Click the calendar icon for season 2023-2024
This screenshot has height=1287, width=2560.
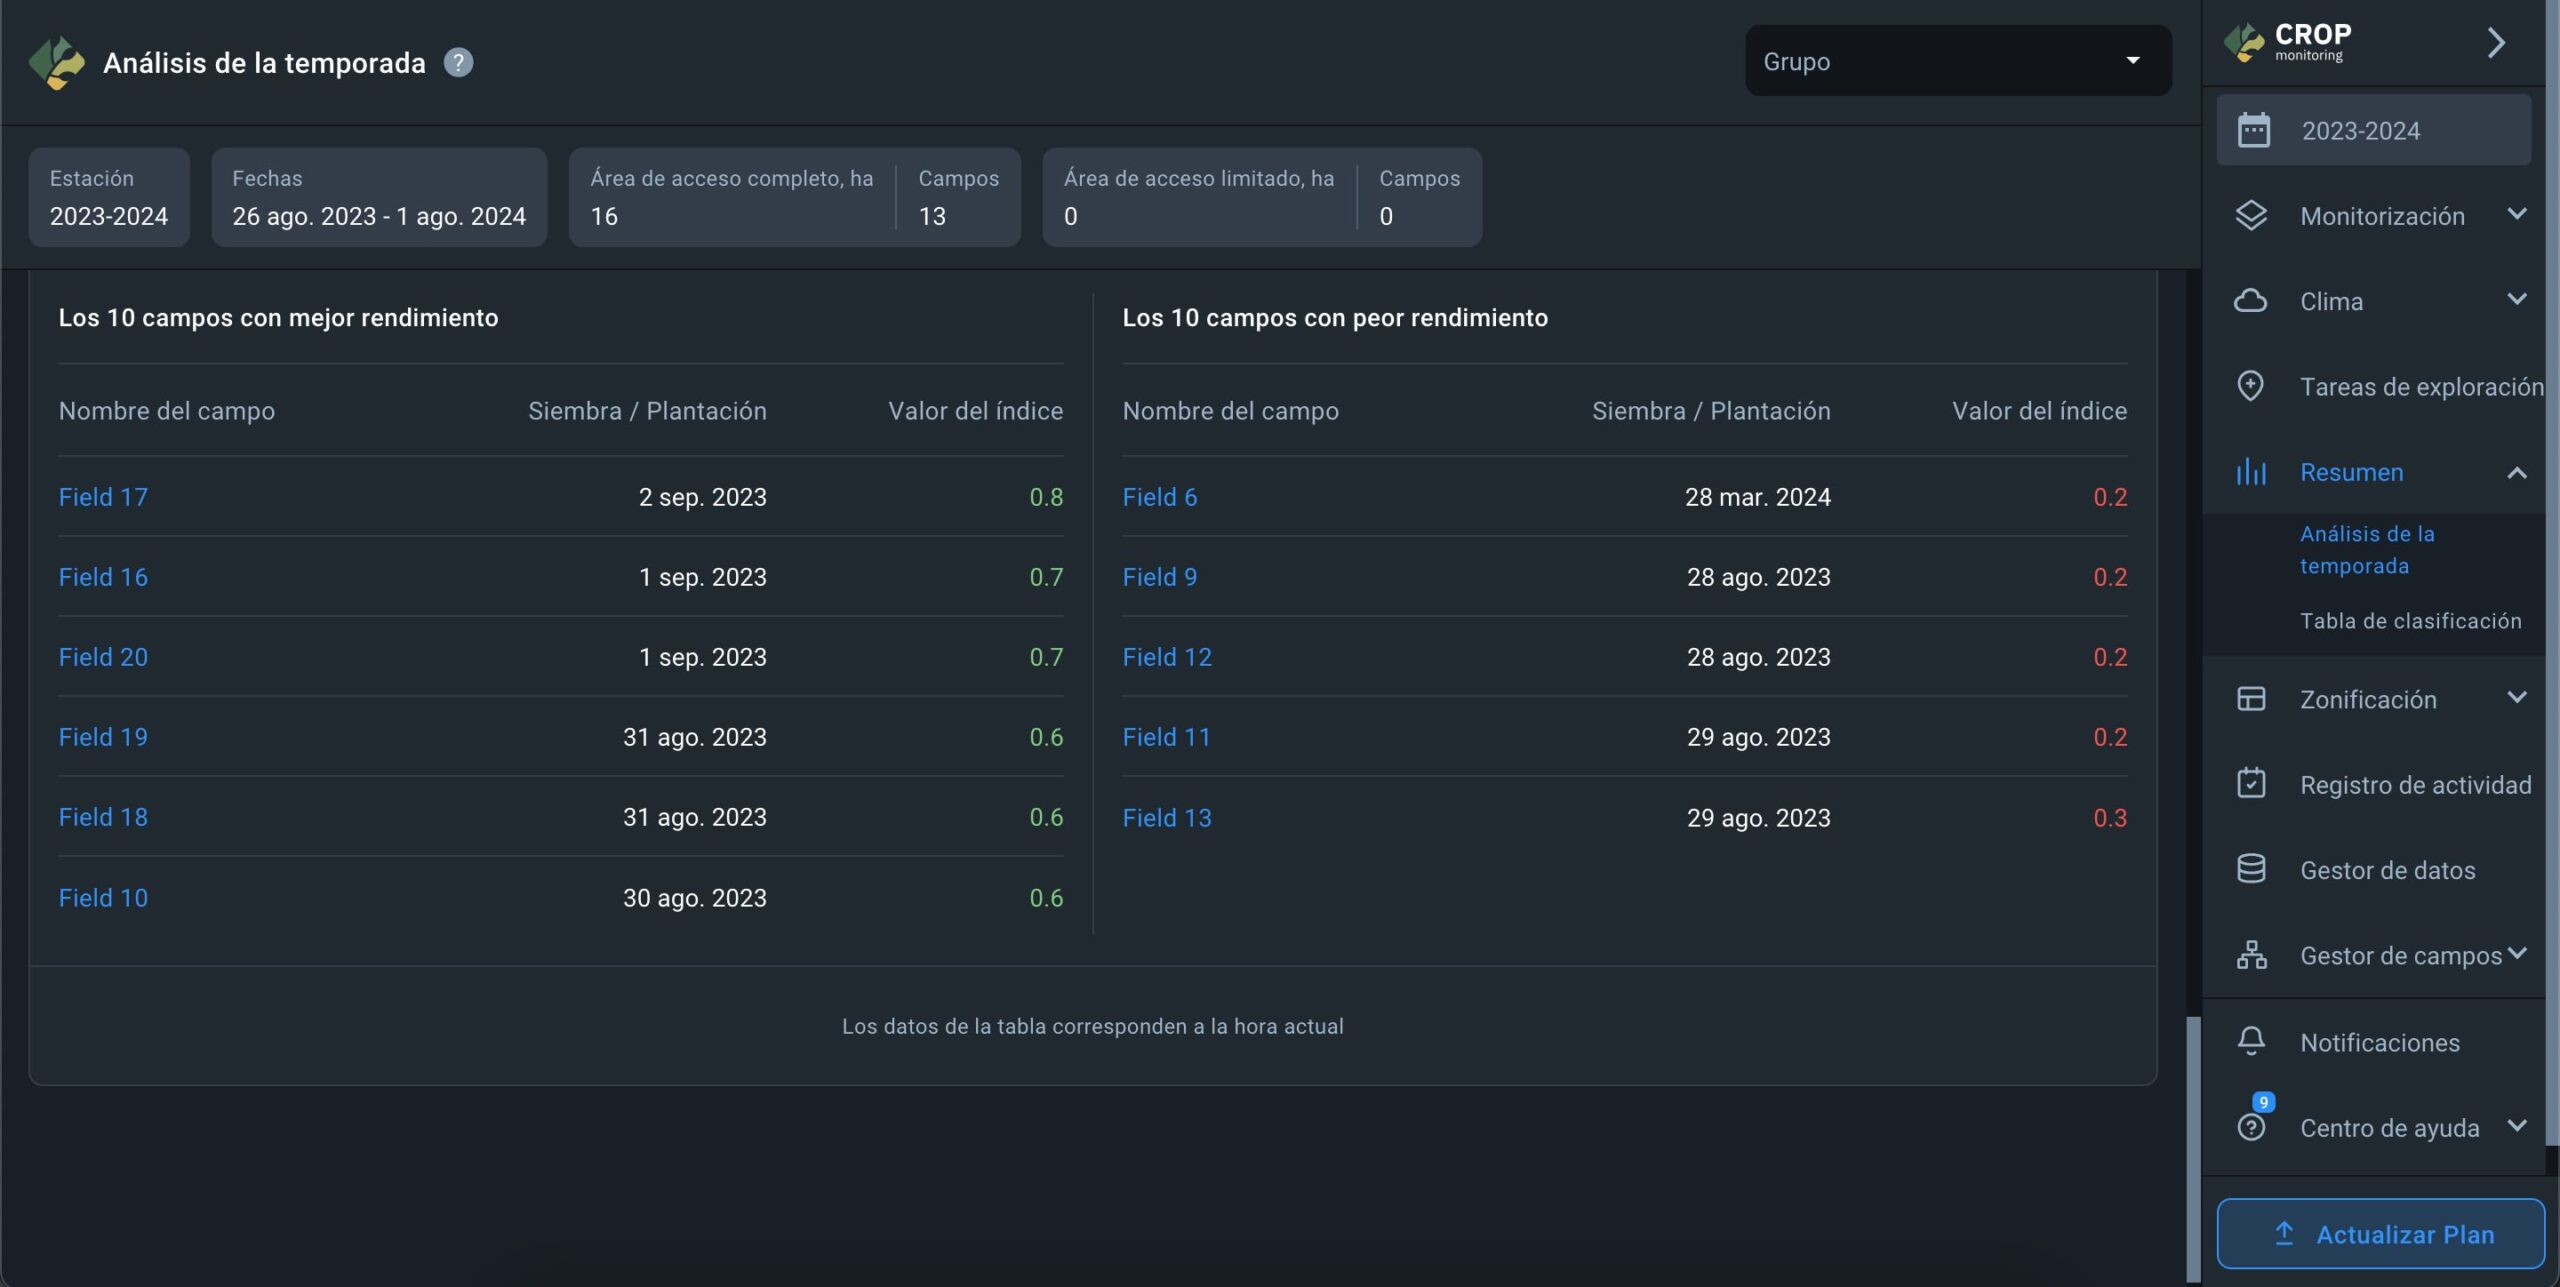pos(2253,131)
